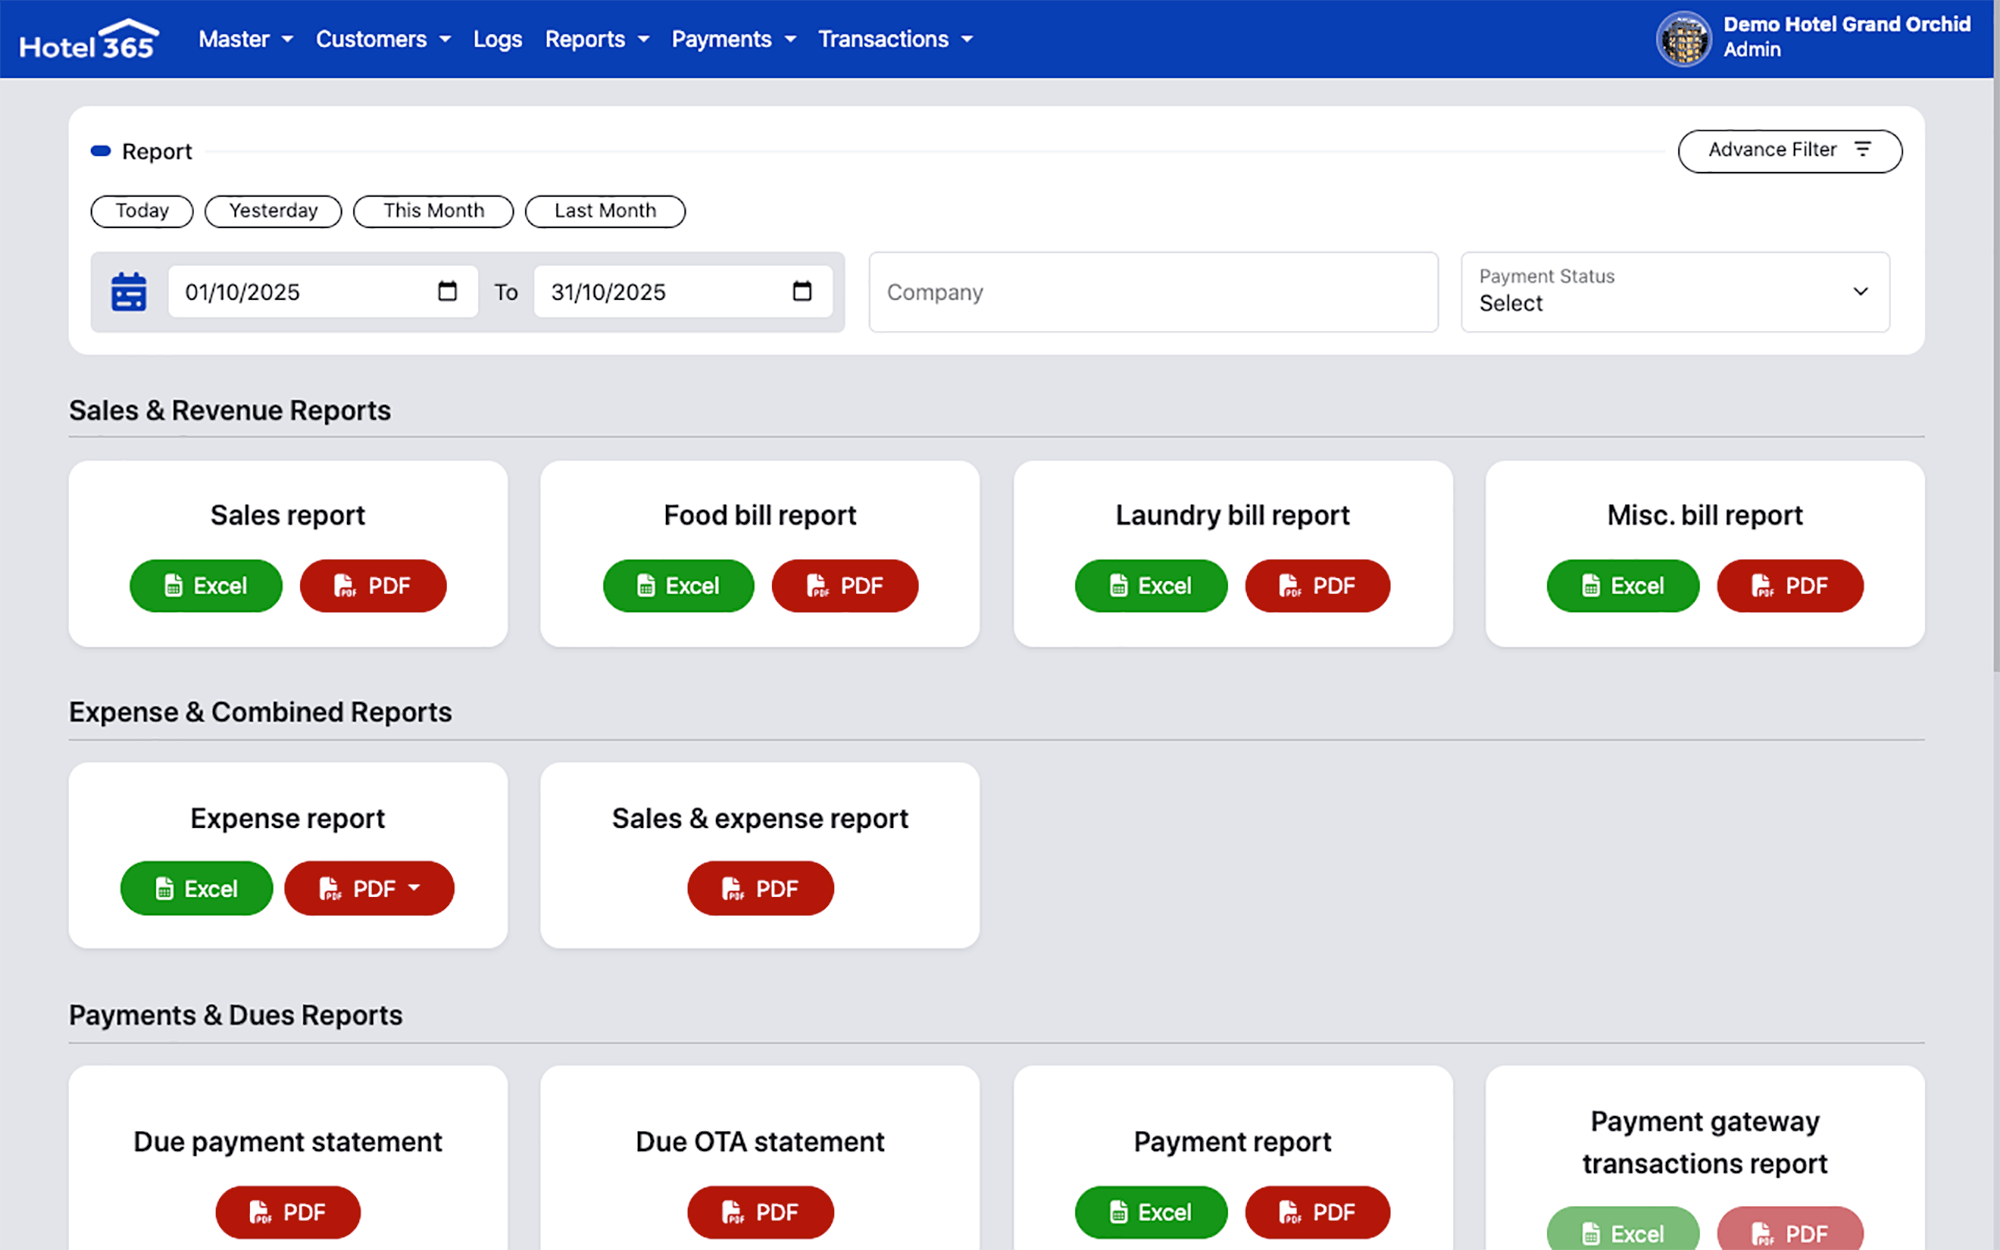Download Misc. bill report PDF
This screenshot has height=1250, width=2000.
coord(1789,586)
